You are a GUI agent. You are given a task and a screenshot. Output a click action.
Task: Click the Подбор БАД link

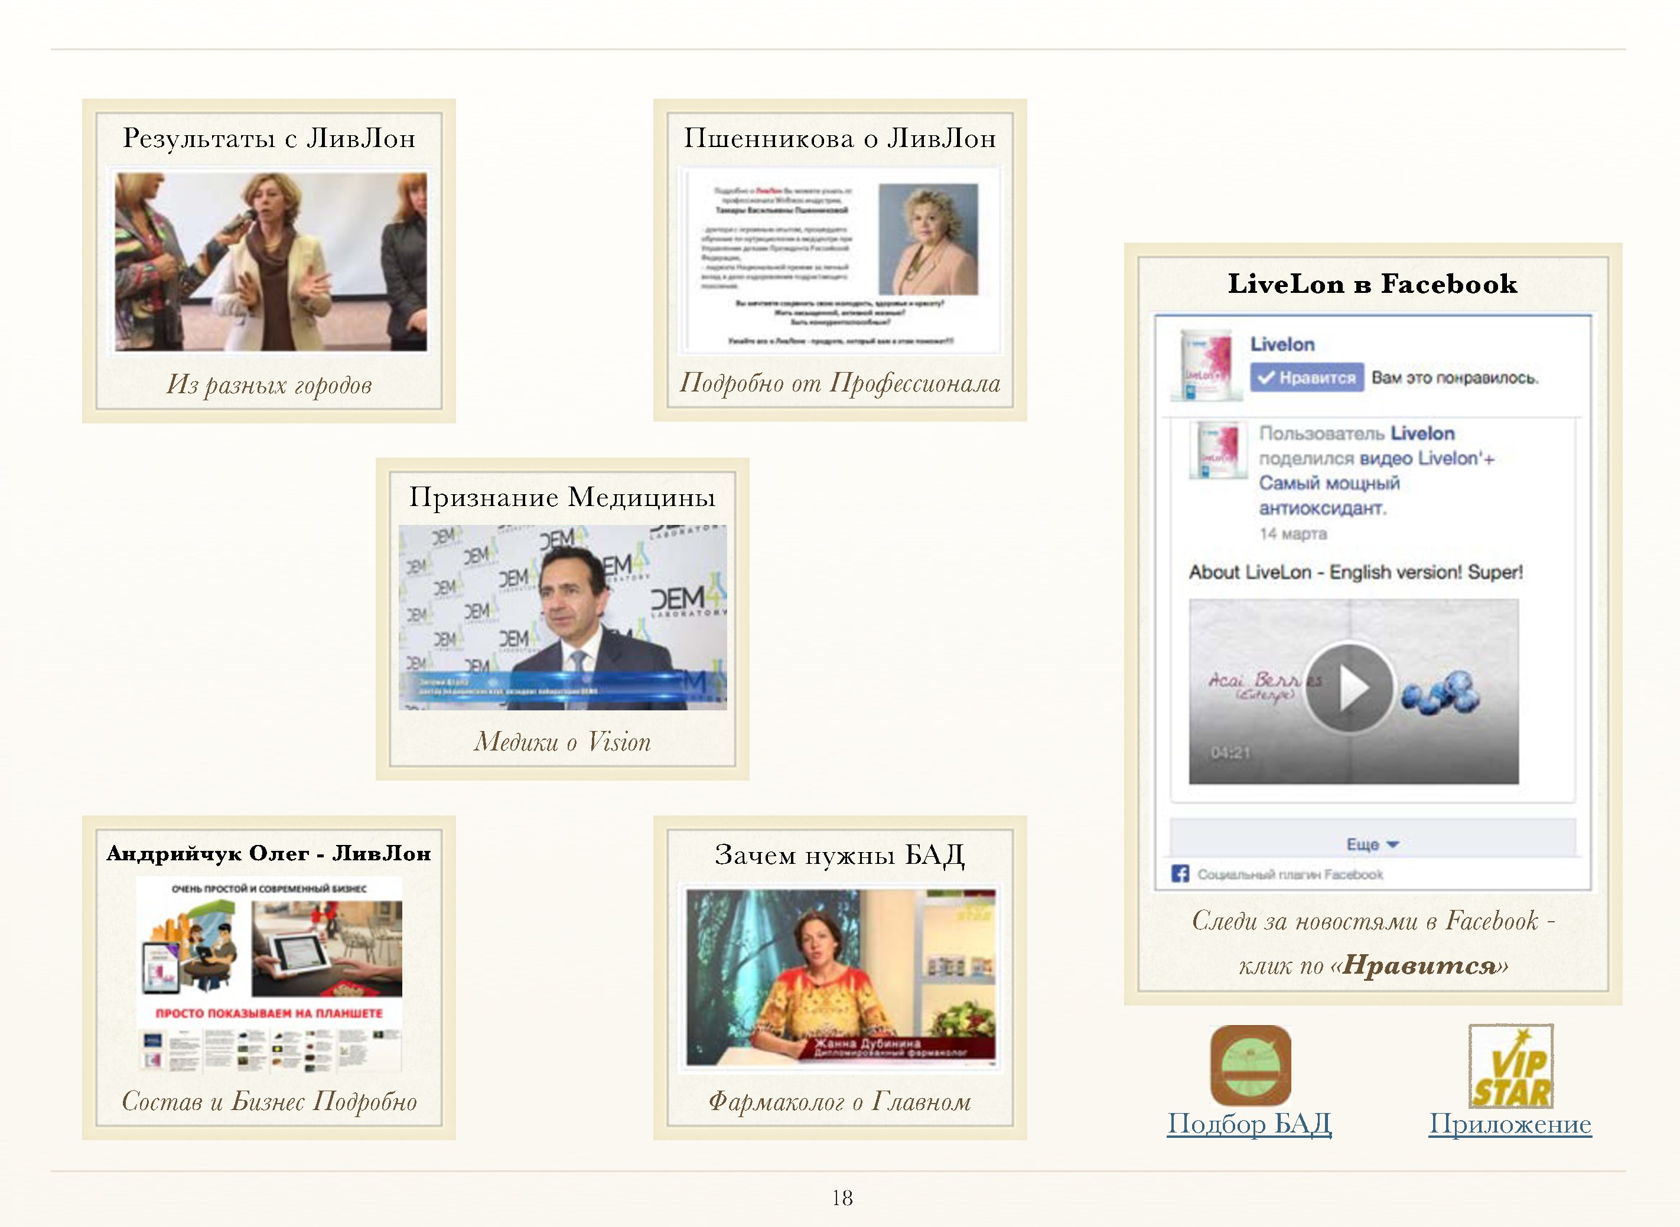[1250, 1124]
